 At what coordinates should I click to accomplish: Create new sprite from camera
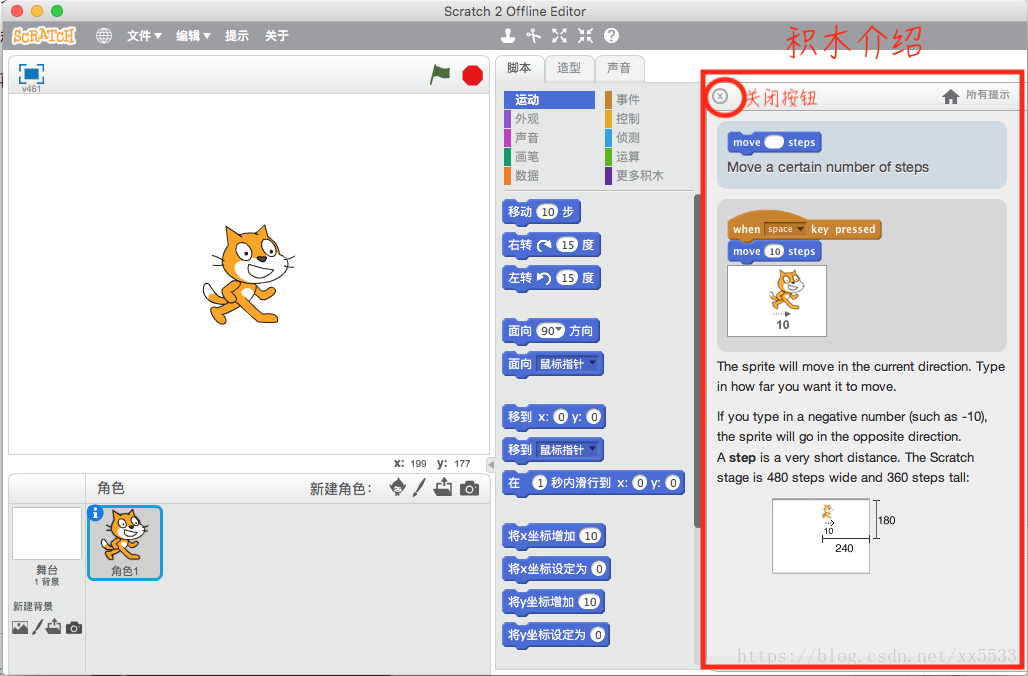tap(469, 488)
